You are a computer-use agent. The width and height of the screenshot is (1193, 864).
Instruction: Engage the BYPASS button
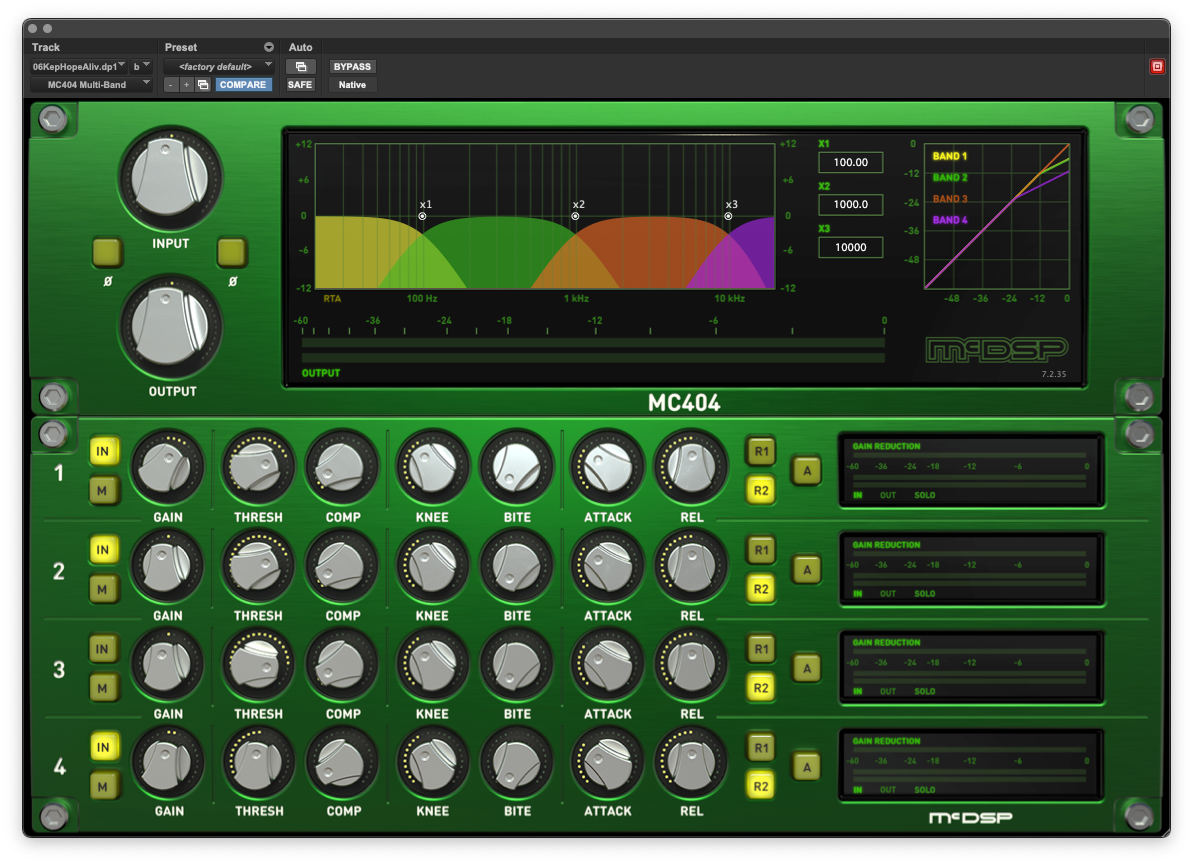(x=351, y=66)
